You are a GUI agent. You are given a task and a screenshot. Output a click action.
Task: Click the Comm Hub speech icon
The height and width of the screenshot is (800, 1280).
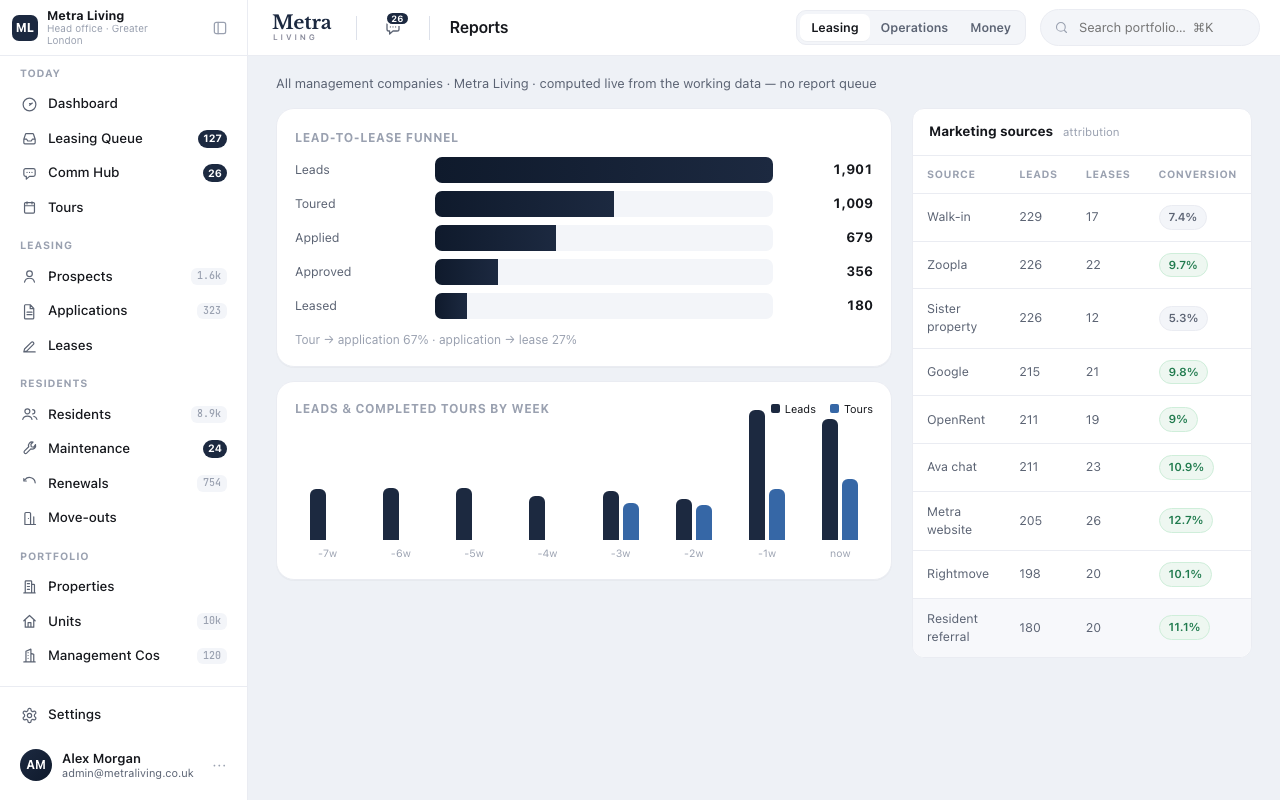[x=29, y=173]
